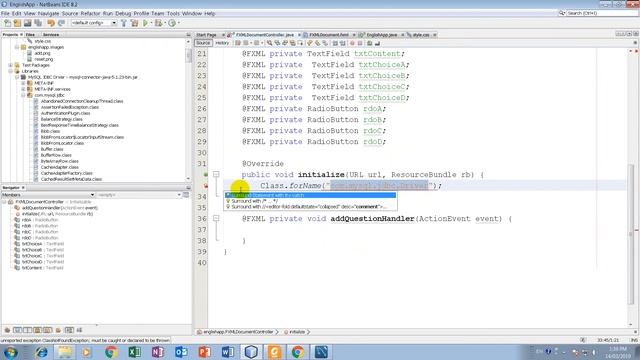
Task: Expand the Test Packages node
Action: tap(11, 65)
